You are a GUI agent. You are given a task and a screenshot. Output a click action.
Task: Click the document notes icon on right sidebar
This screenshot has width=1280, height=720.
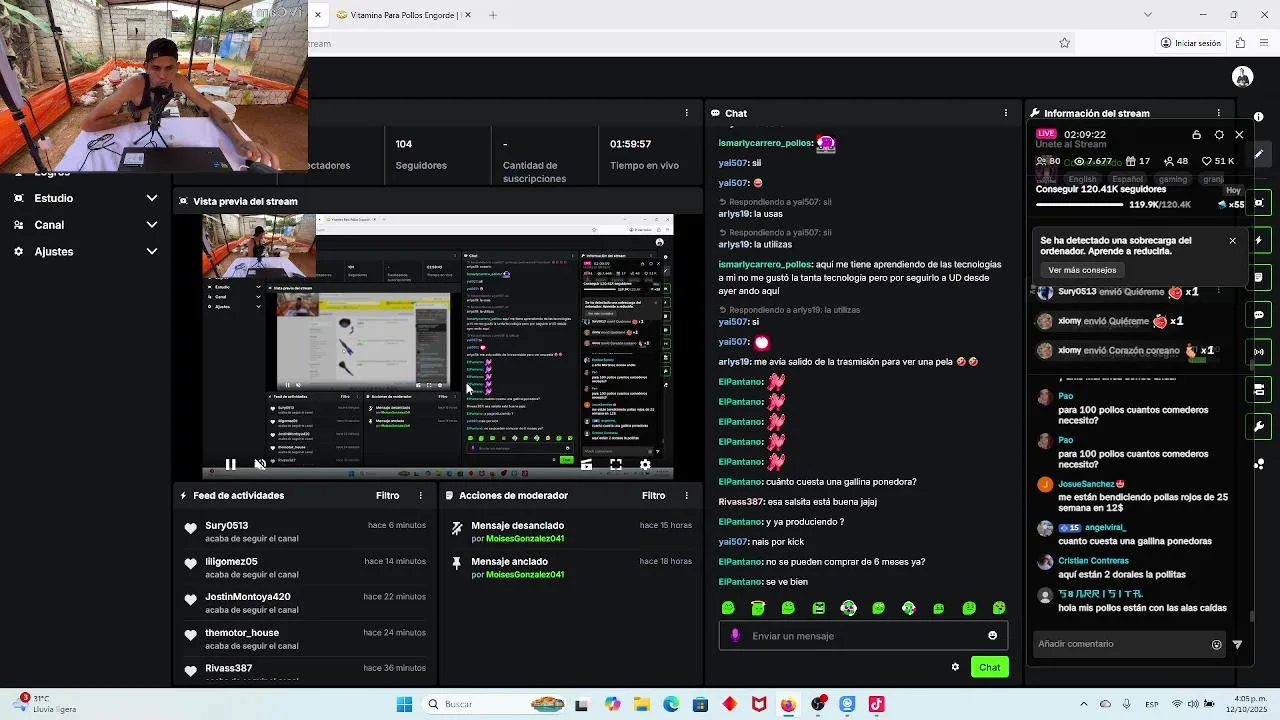(x=1259, y=277)
